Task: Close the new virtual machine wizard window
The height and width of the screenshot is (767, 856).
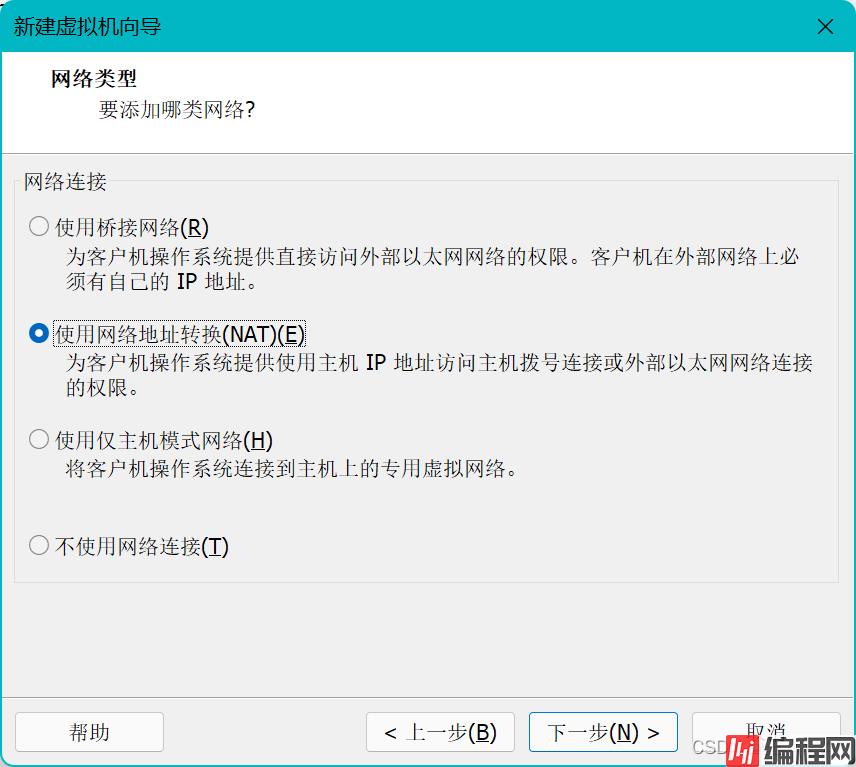Action: [x=825, y=27]
